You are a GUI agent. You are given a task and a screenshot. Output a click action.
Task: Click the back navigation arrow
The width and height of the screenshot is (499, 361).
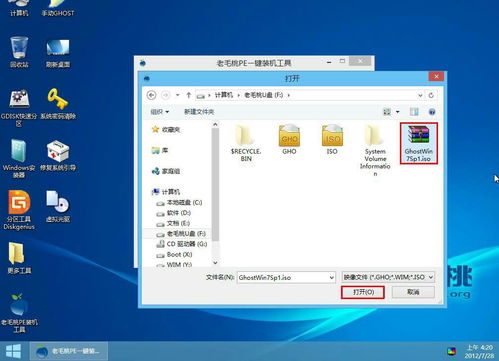pyautogui.click(x=152, y=95)
